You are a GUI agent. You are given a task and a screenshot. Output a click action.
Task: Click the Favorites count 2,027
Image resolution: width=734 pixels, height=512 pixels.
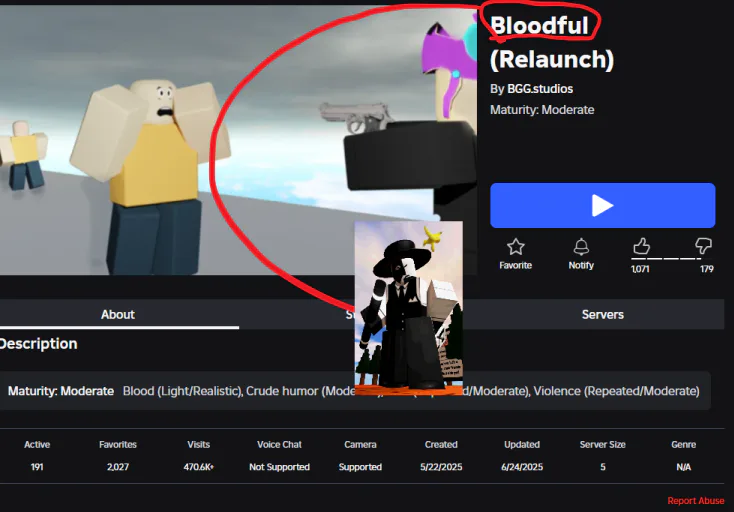(x=117, y=467)
